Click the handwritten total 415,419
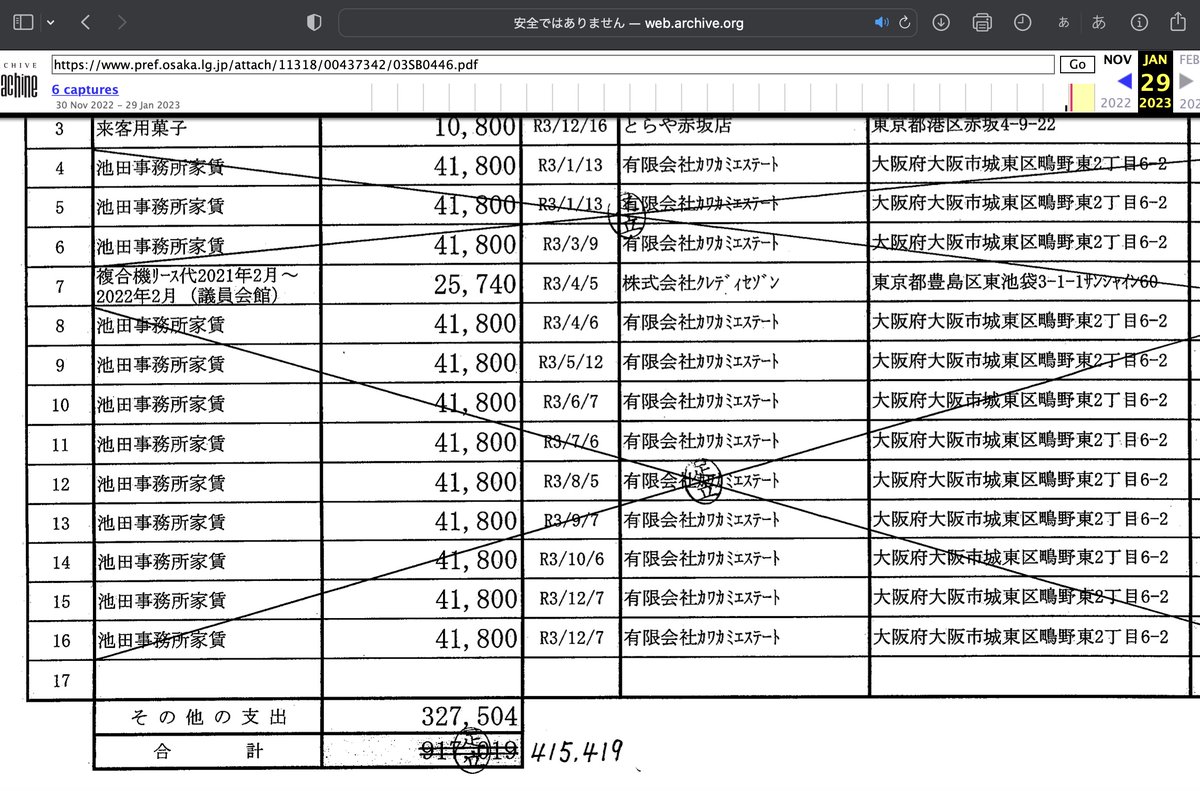1200x791 pixels. pos(577,753)
